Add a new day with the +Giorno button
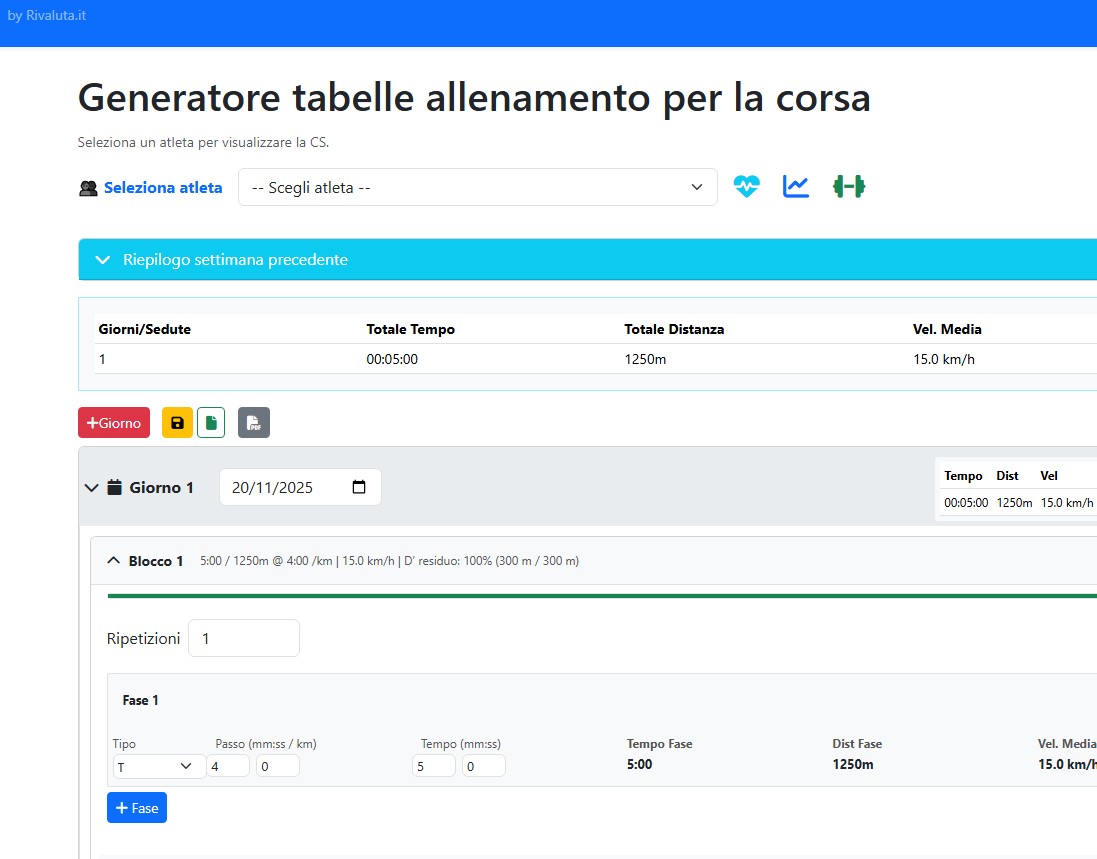The height and width of the screenshot is (859, 1097). tap(113, 422)
